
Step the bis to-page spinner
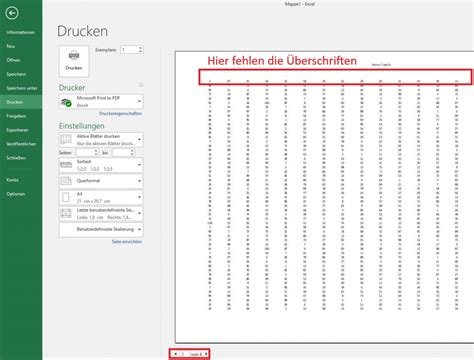click(x=132, y=153)
